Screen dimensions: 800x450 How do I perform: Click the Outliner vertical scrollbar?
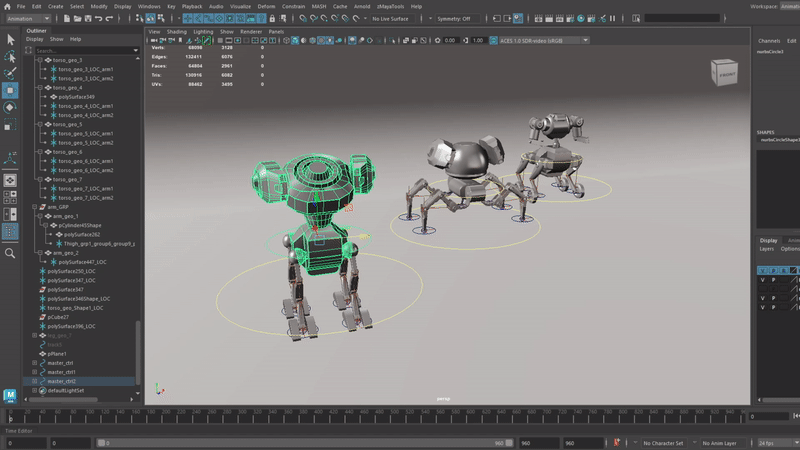tap(138, 352)
